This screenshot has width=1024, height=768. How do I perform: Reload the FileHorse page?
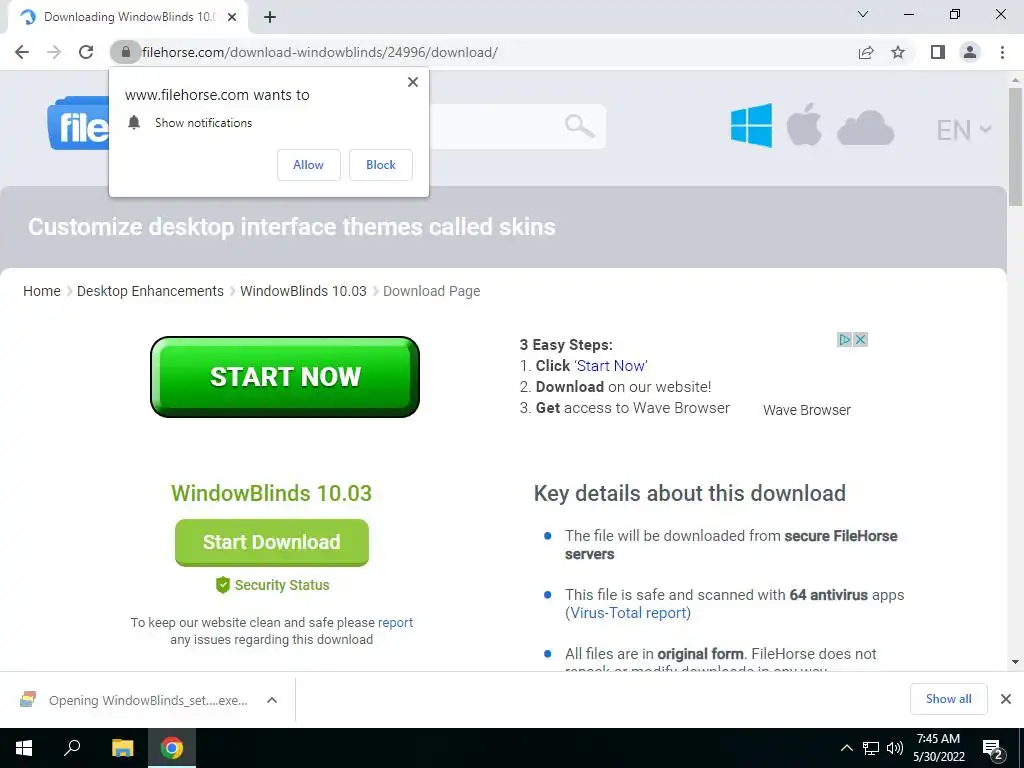coord(86,52)
